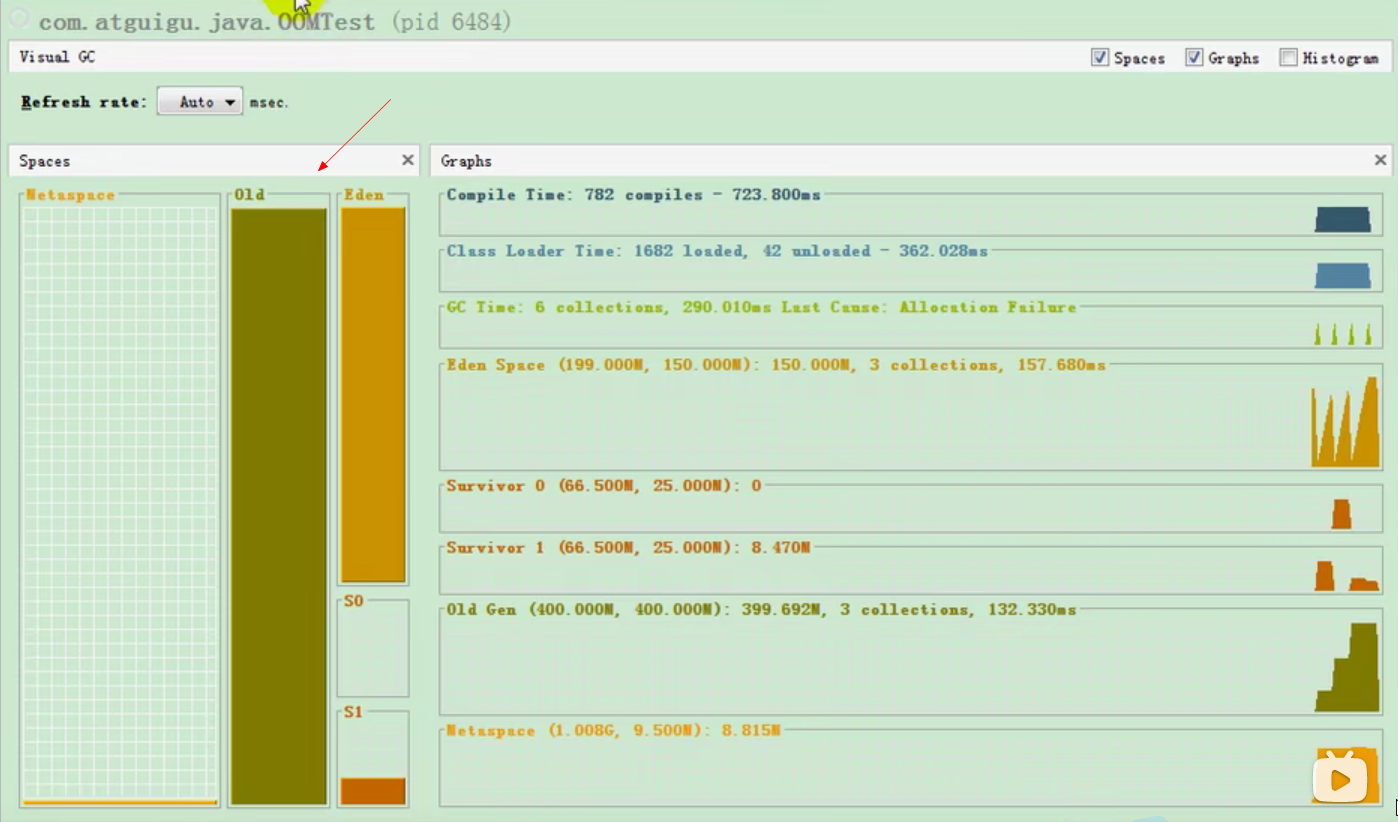Click the Eden Space graph title
1398x822 pixels.
click(x=776, y=365)
